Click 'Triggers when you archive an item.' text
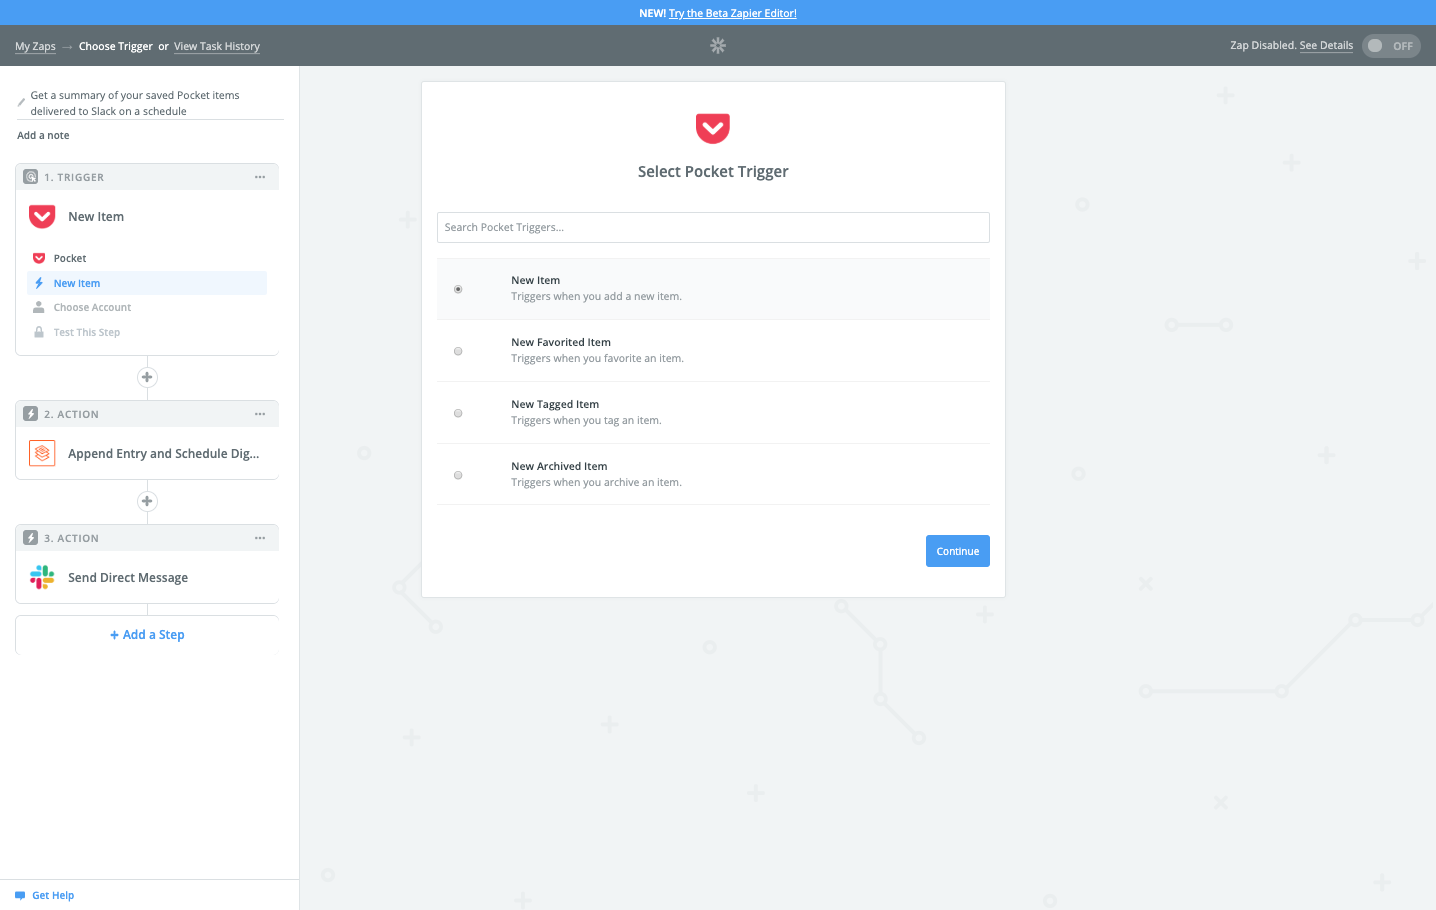The width and height of the screenshot is (1436, 910). [x=596, y=483]
